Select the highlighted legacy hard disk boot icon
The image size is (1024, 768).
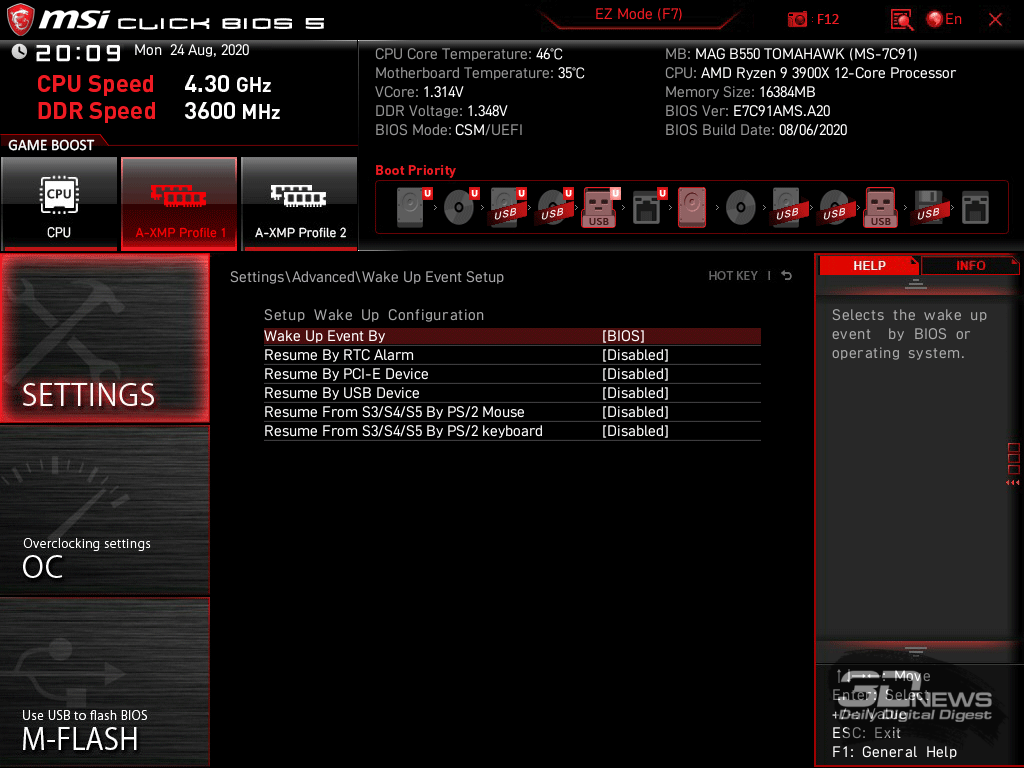click(x=692, y=207)
